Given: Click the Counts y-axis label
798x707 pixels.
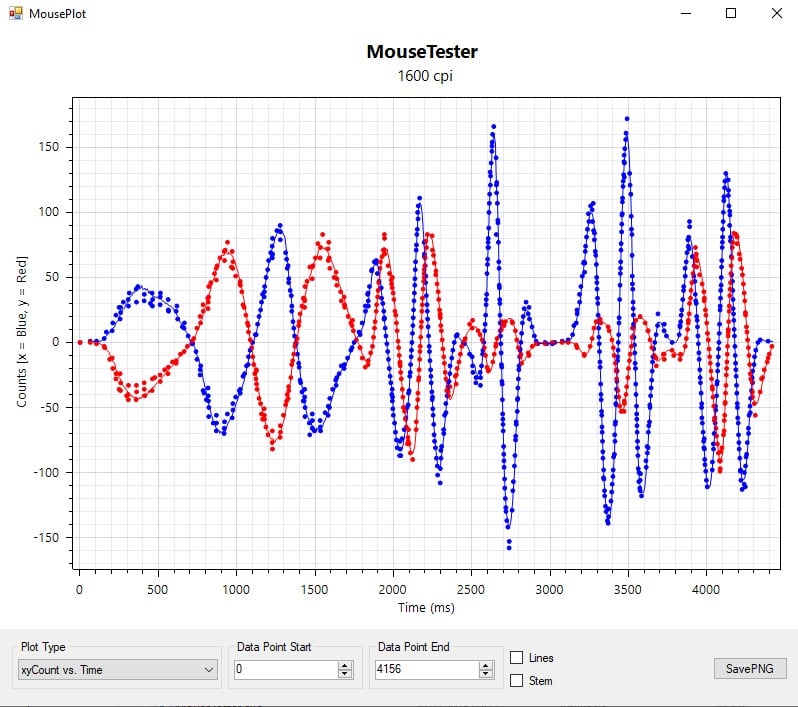Looking at the screenshot, I should [x=22, y=331].
